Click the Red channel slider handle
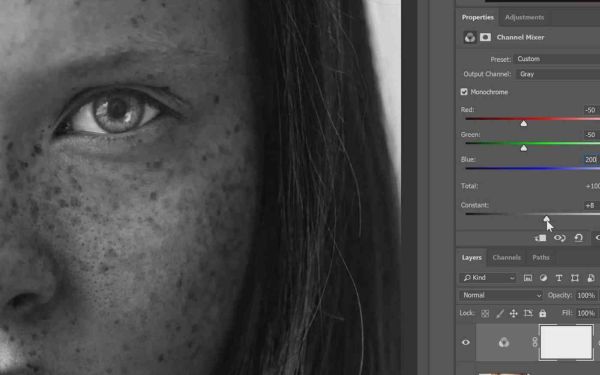The width and height of the screenshot is (600, 375). point(523,123)
